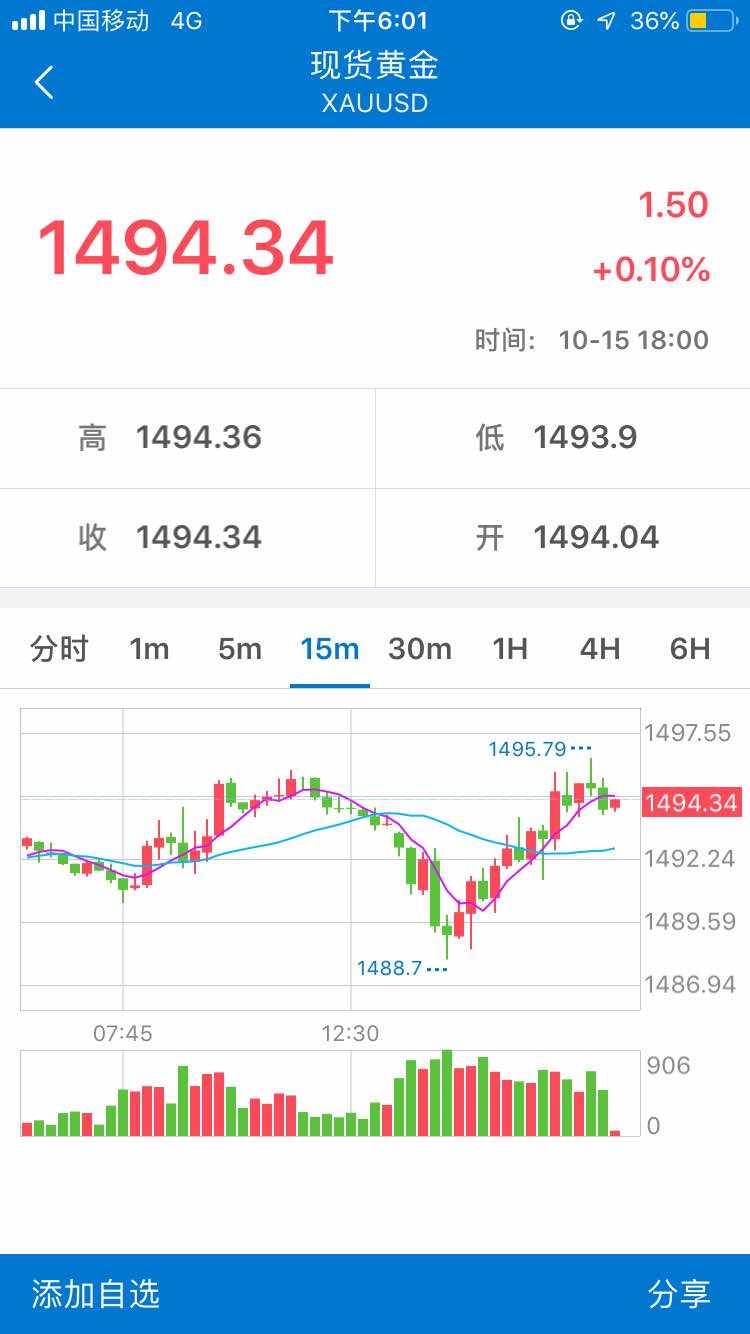
Task: Click the 1494.34 current price tag on chart
Action: 690,802
